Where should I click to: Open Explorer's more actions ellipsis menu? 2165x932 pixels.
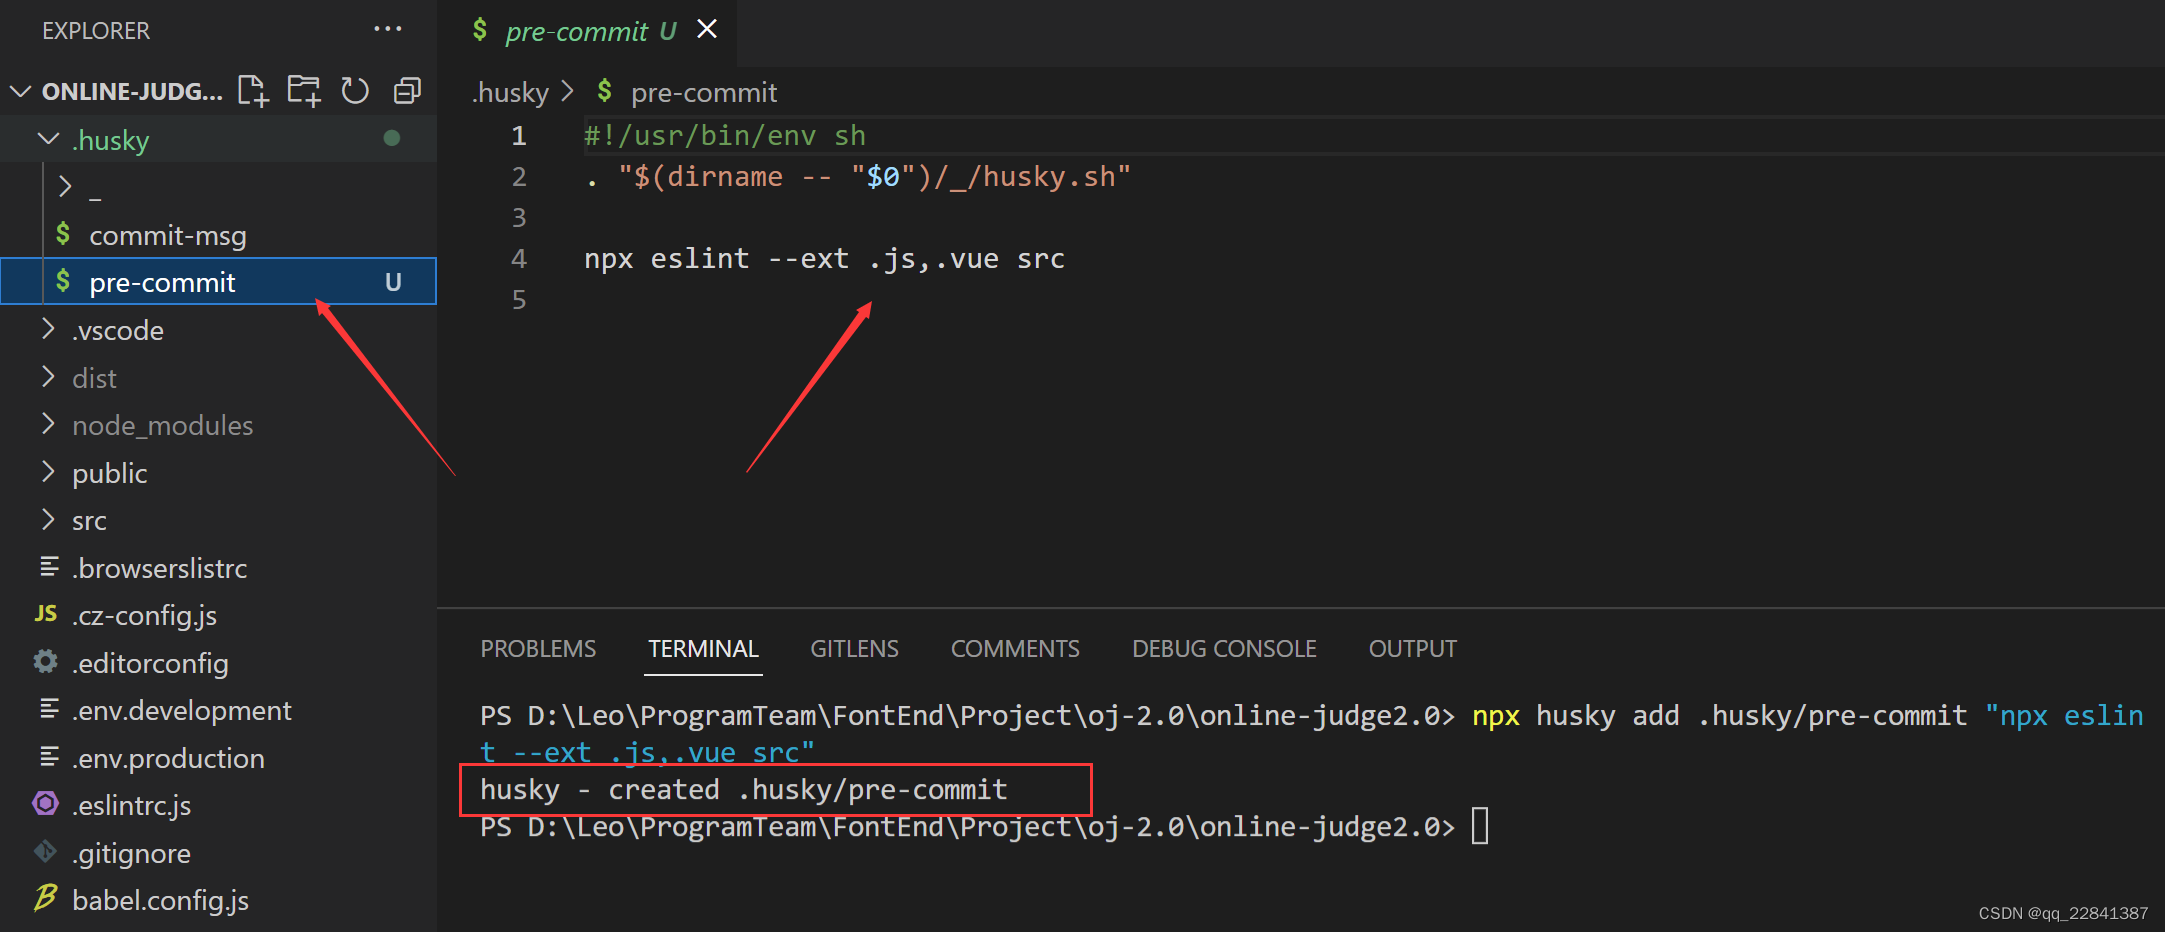coord(387,30)
